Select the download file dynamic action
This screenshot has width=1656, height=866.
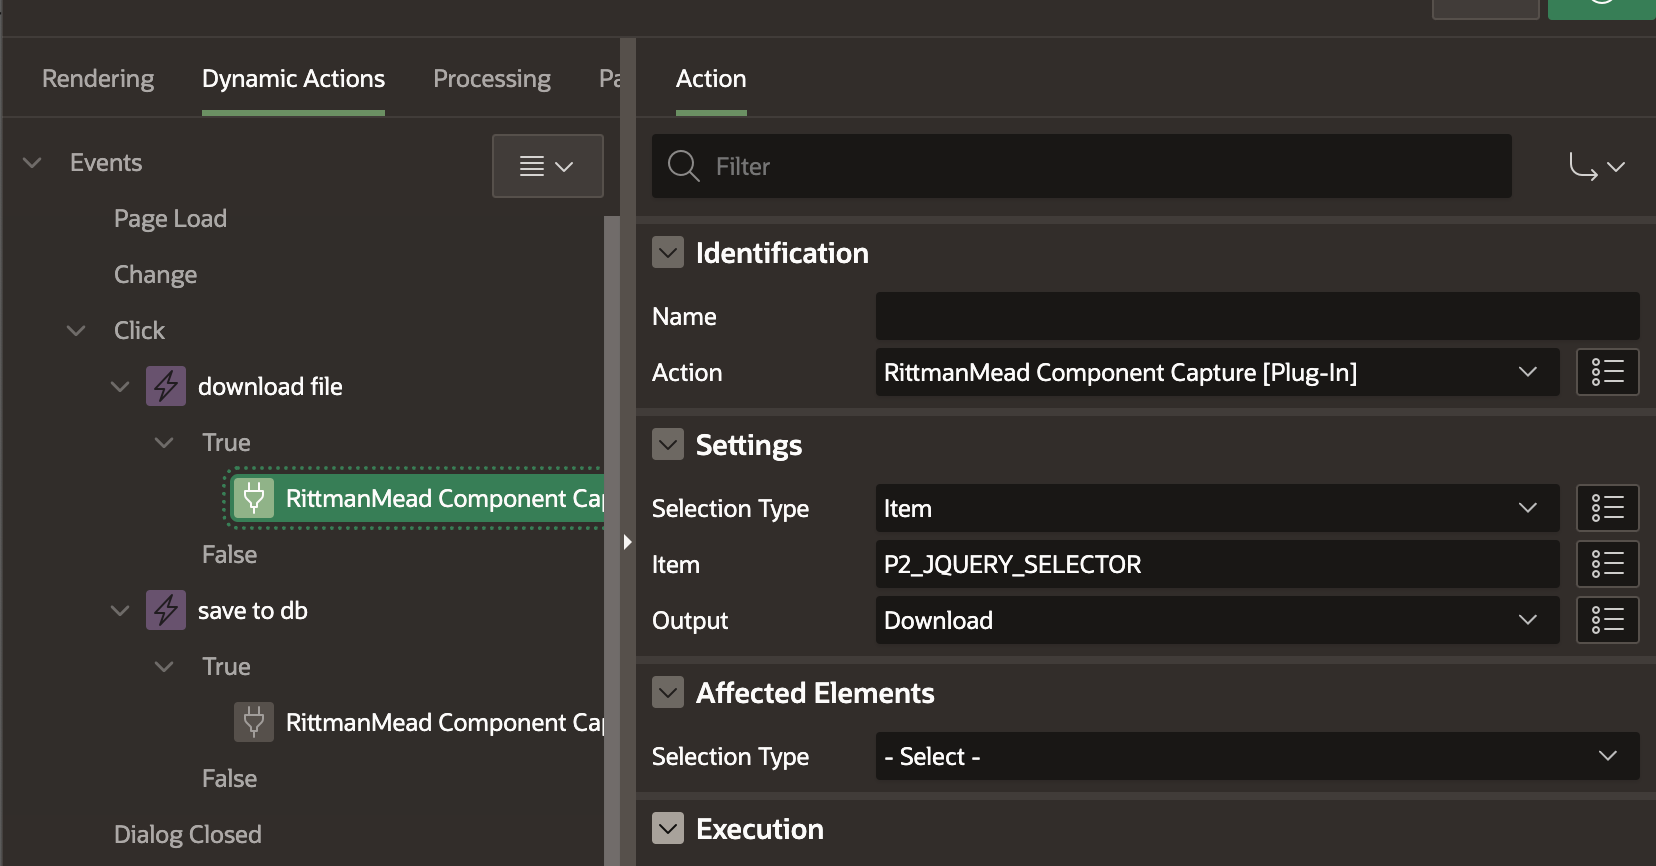point(270,386)
